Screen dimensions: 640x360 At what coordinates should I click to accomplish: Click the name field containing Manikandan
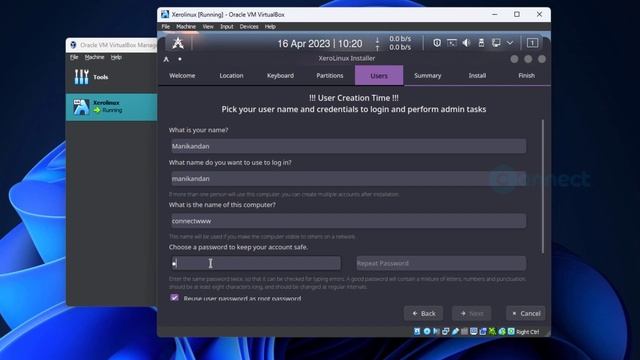[349, 146]
